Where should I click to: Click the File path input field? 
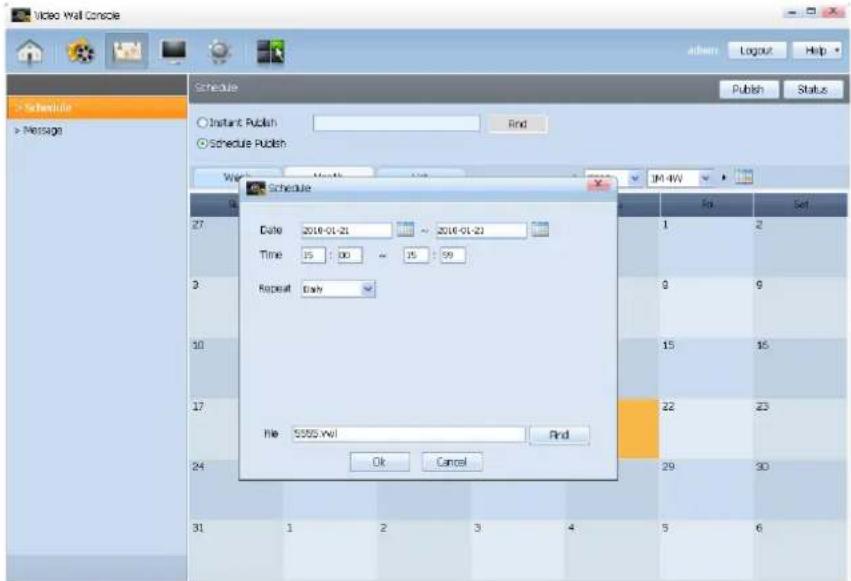point(408,434)
